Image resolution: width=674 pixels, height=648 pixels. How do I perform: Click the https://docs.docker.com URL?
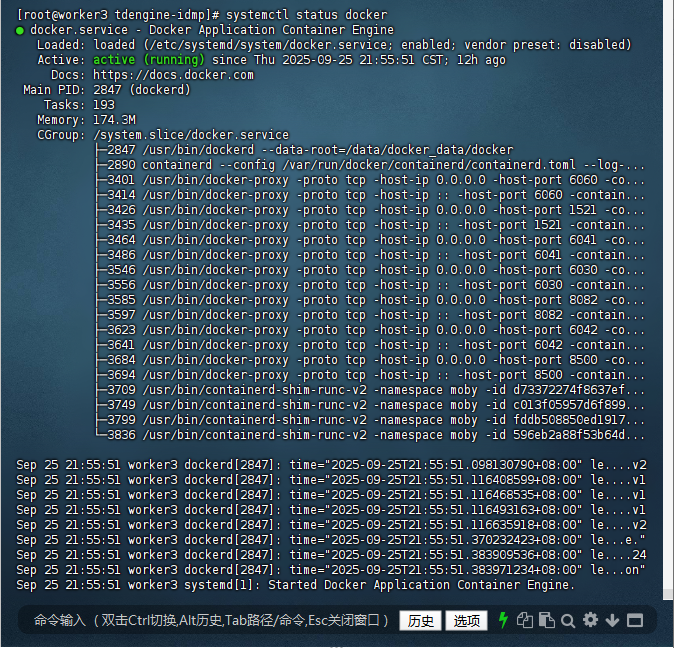click(x=173, y=75)
